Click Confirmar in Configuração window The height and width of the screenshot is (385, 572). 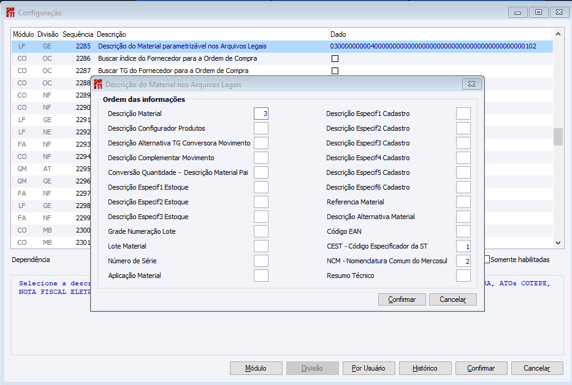[481, 368]
